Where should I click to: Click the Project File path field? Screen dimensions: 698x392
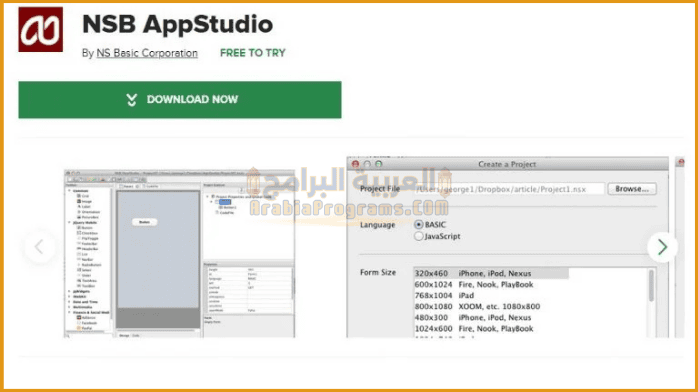(x=509, y=189)
